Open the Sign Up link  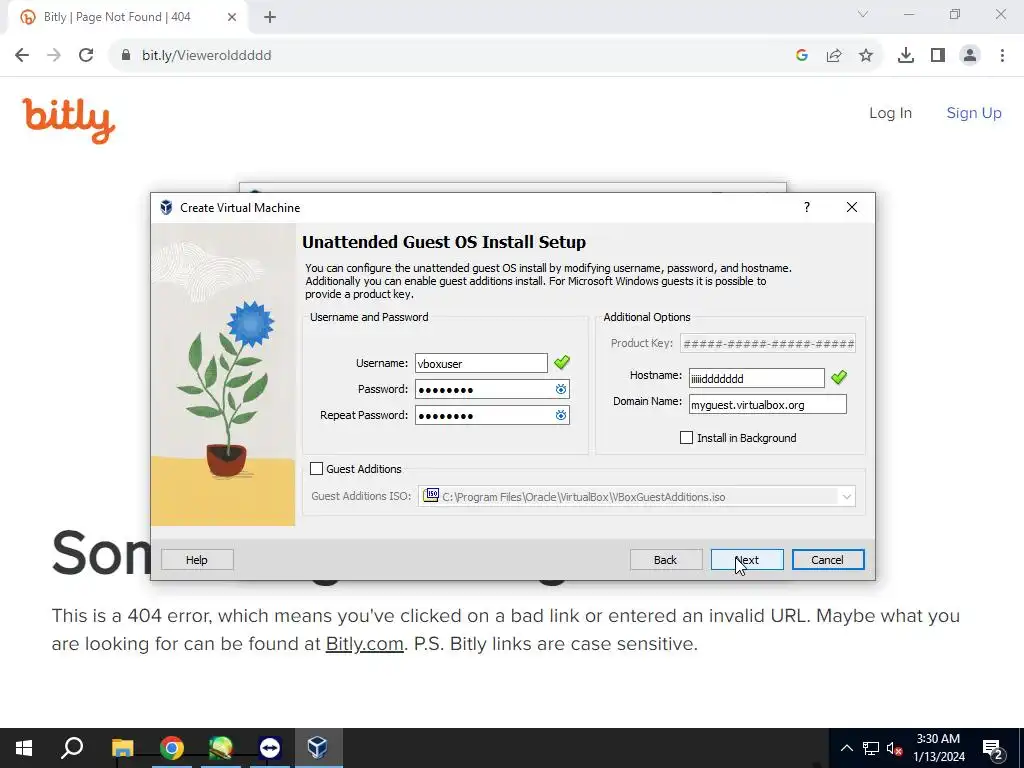[974, 113]
